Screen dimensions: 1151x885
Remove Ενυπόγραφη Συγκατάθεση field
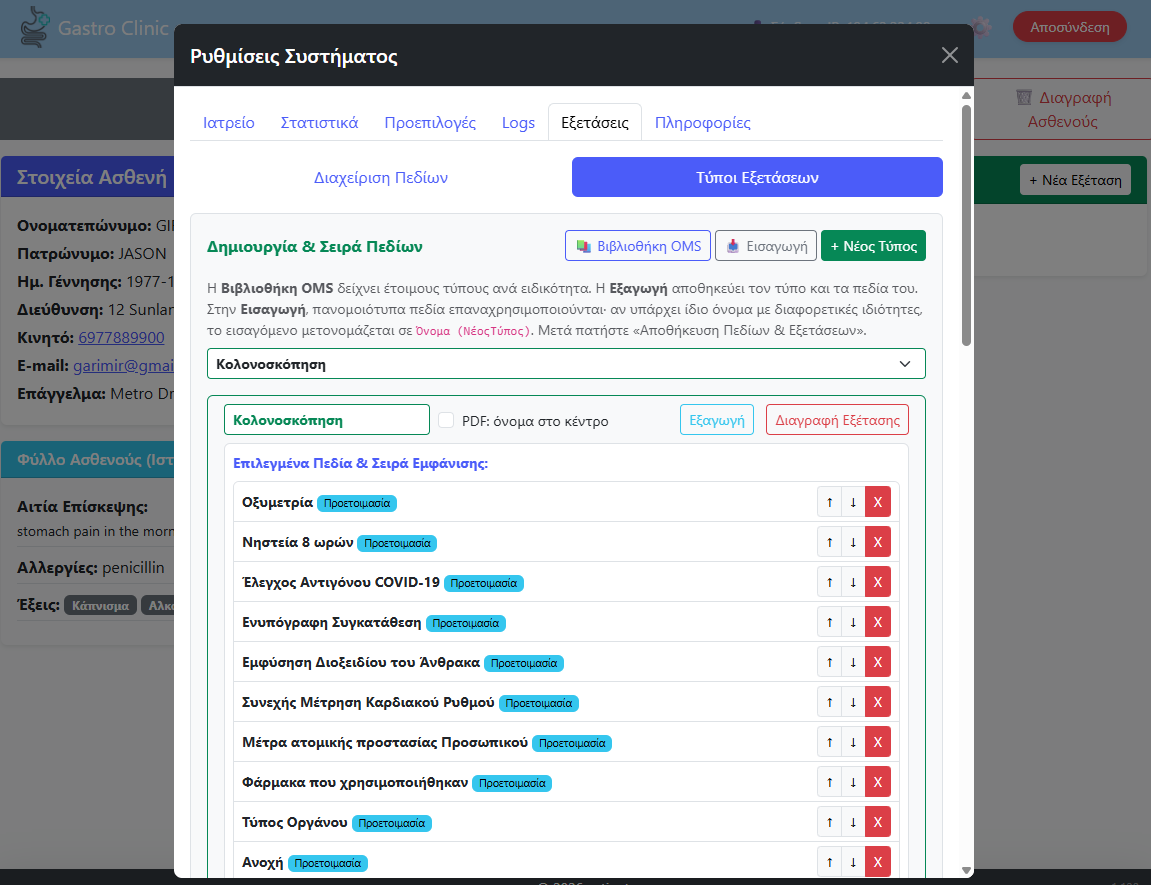point(877,622)
